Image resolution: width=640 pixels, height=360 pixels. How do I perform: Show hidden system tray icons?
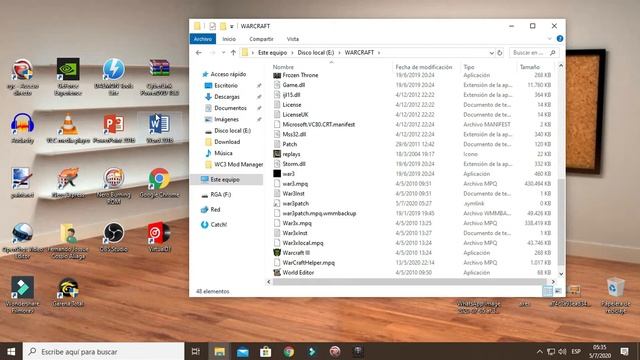(540, 351)
